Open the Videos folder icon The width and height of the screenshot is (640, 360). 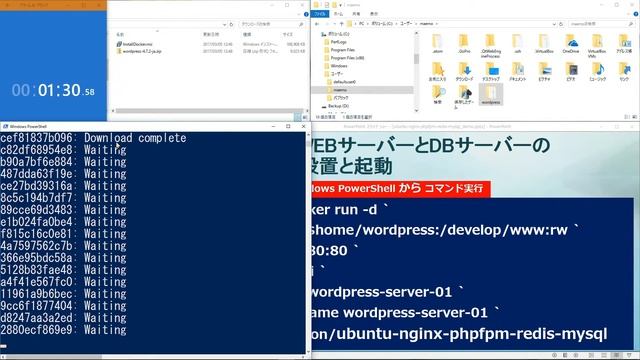click(571, 71)
